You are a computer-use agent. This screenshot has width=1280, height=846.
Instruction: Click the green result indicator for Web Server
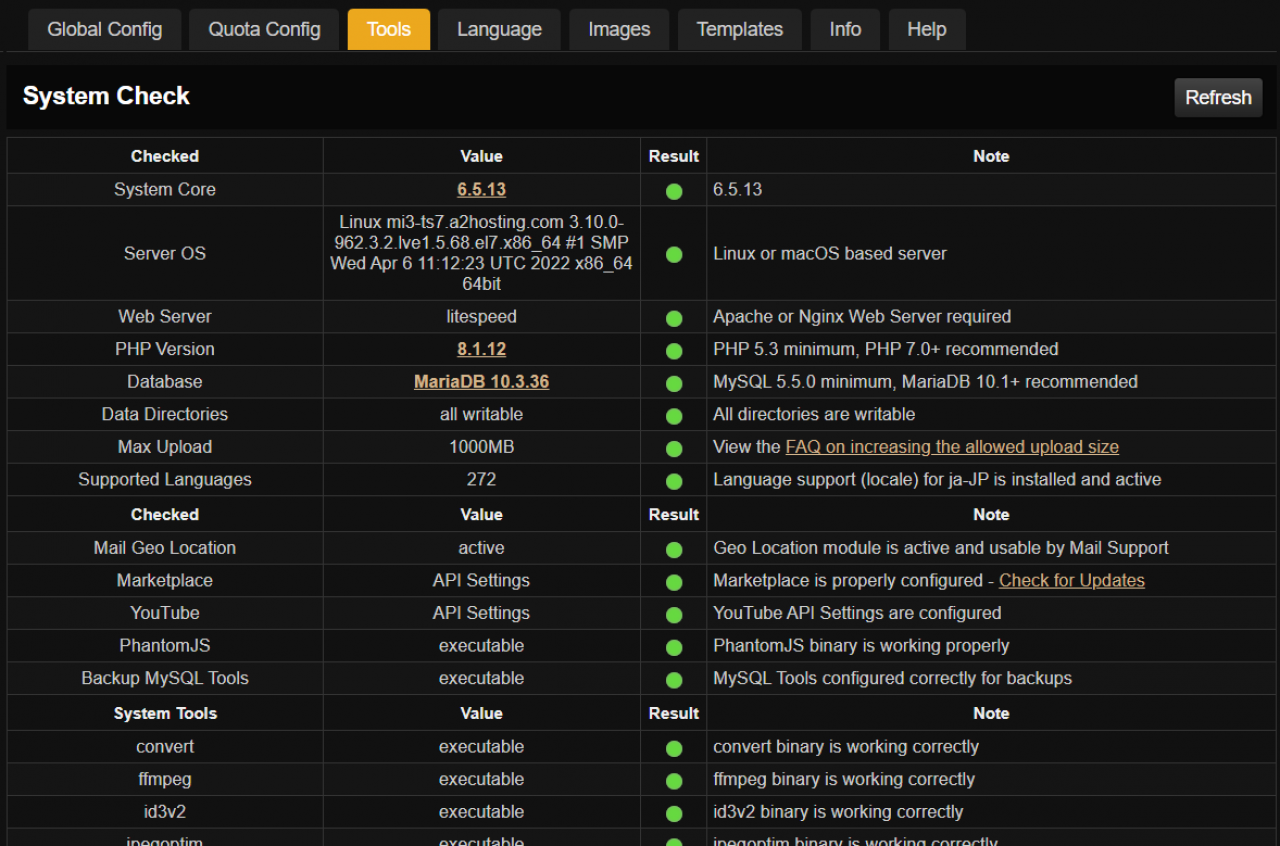coord(674,318)
